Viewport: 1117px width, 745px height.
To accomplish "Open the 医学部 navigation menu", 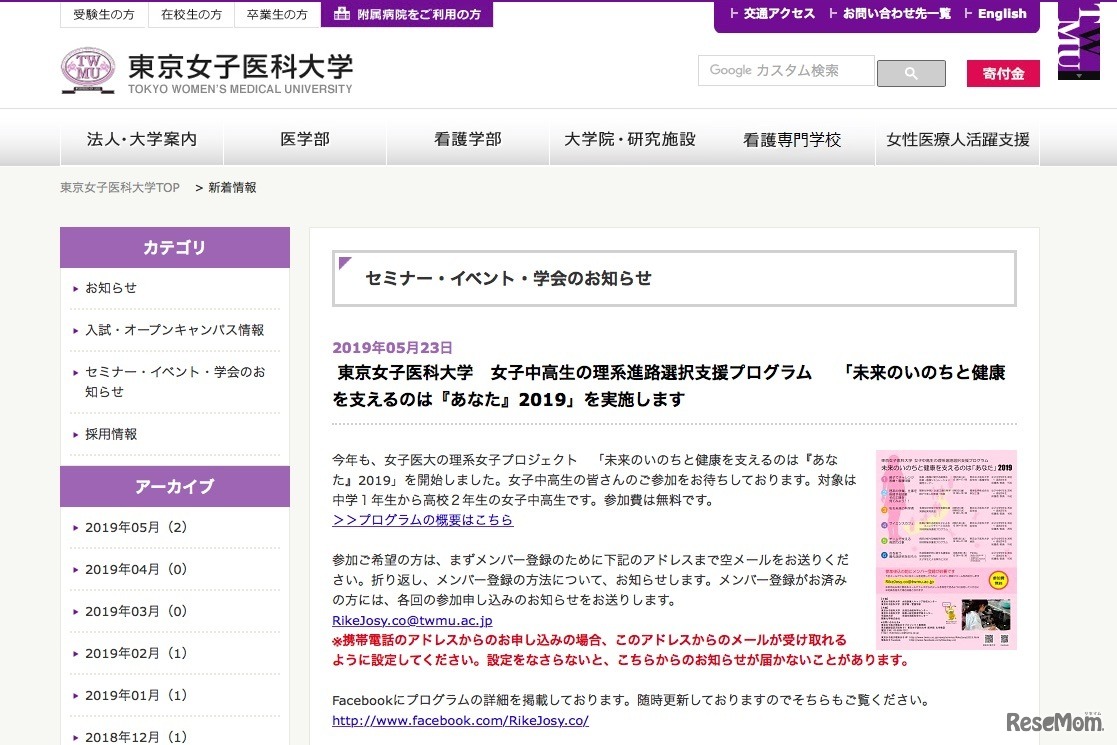I will pos(305,140).
